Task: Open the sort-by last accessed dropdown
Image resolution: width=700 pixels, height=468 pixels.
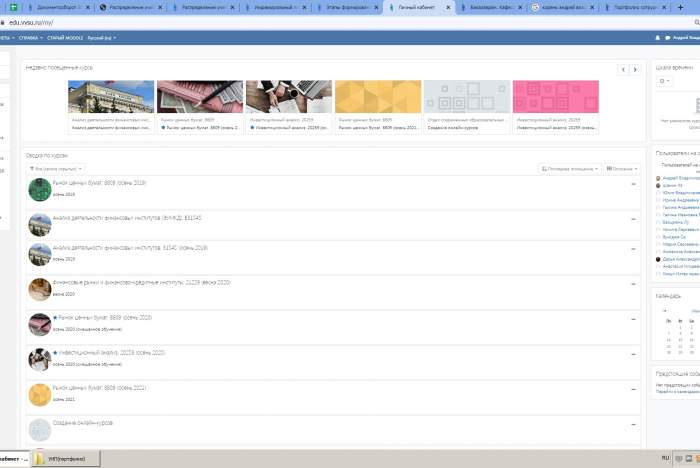Action: (568, 169)
